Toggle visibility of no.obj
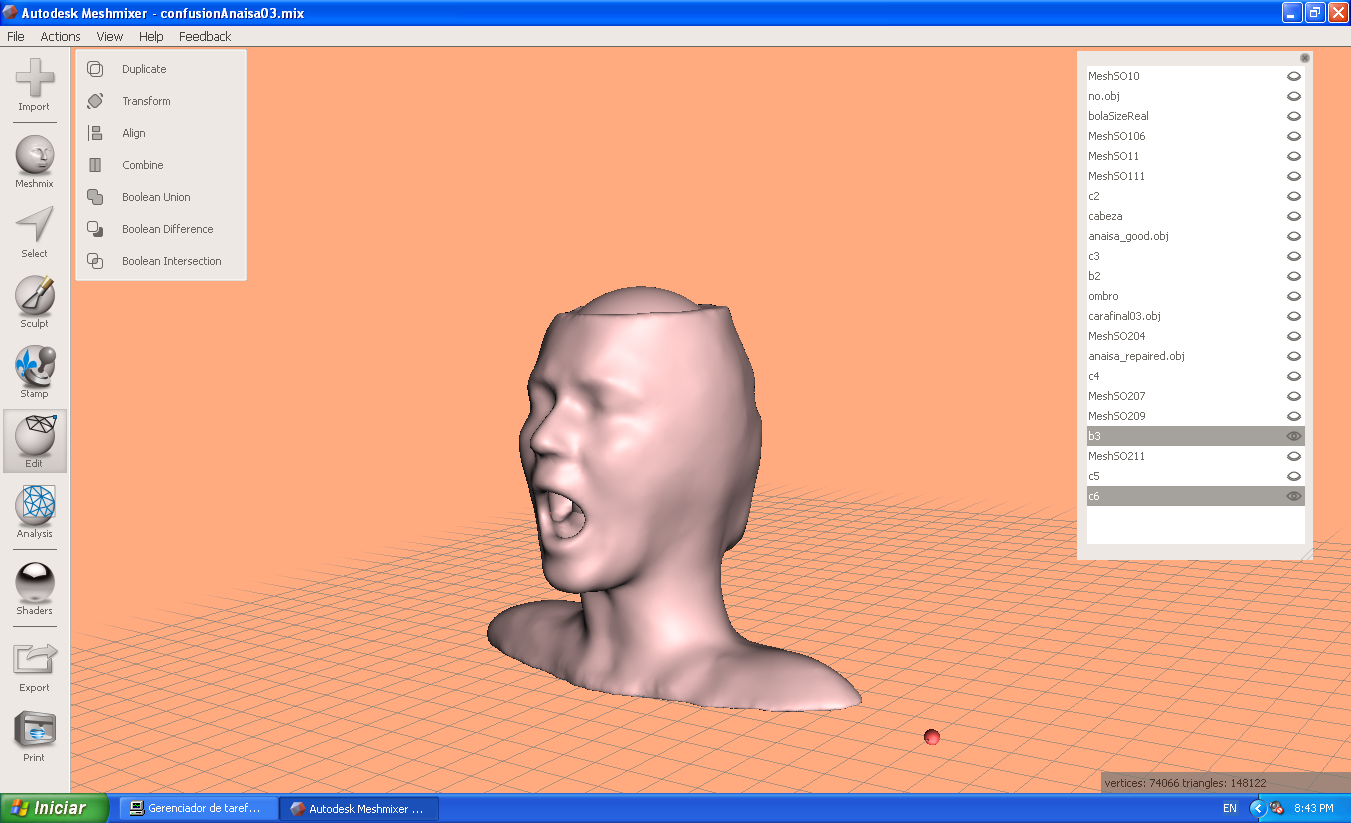This screenshot has height=823, width=1351. [x=1293, y=96]
